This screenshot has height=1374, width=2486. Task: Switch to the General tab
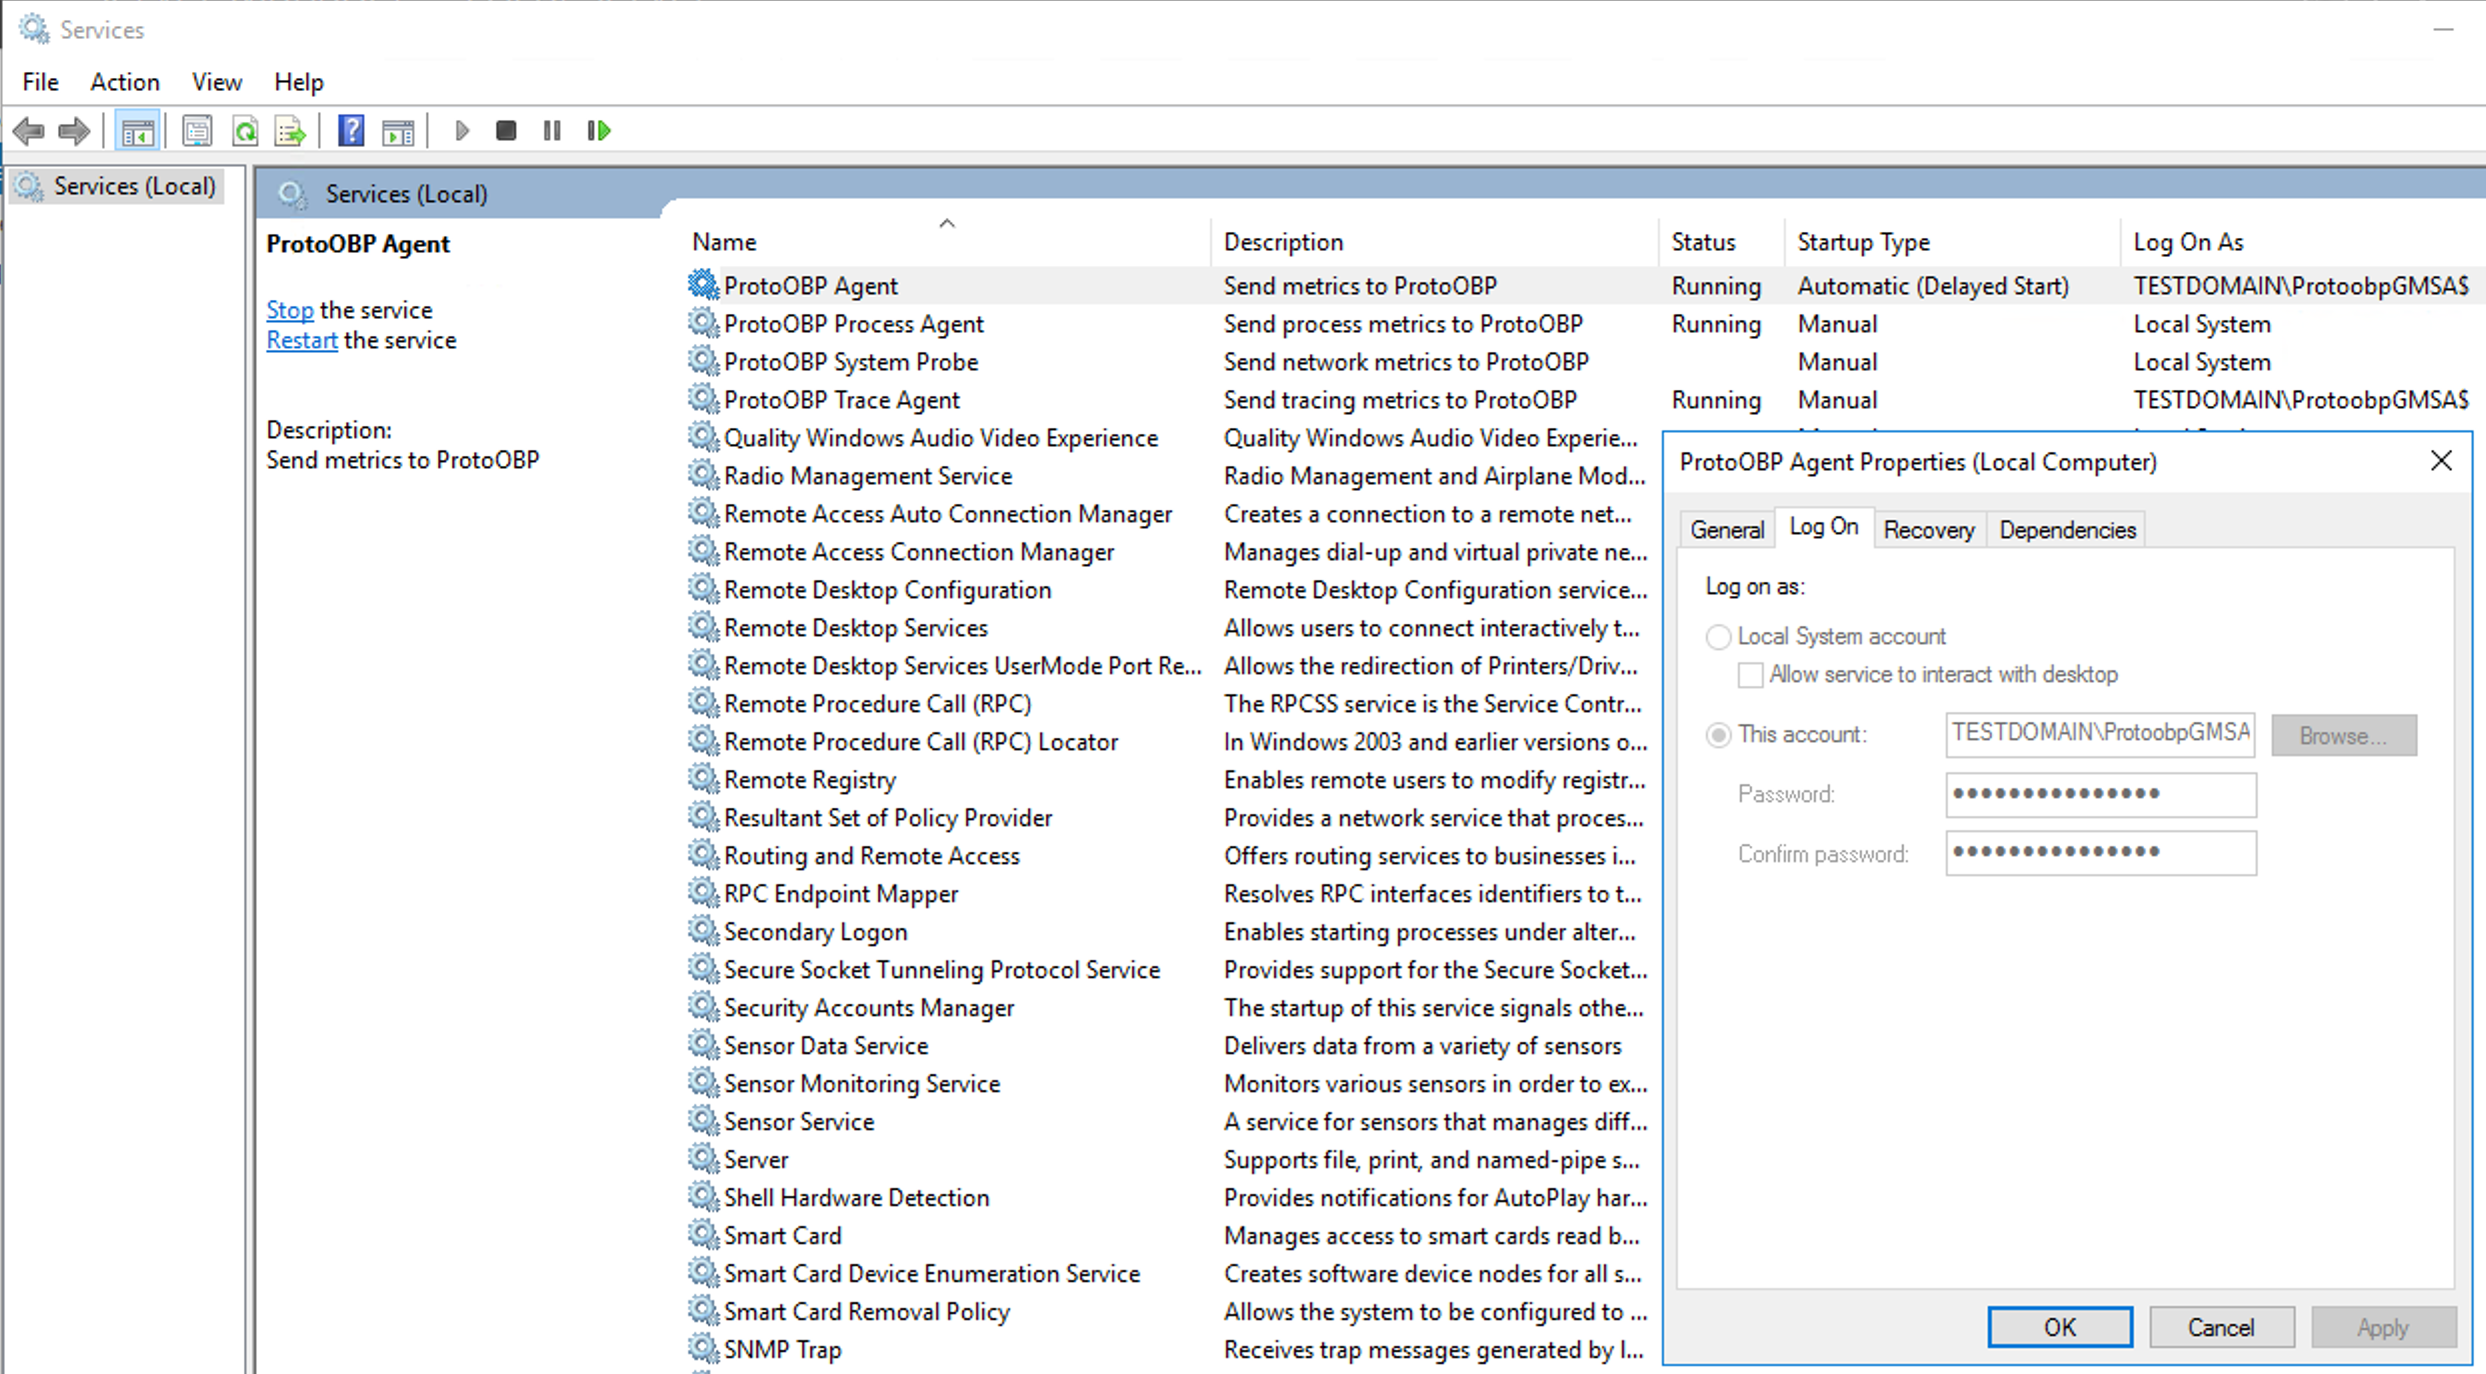tap(1727, 530)
